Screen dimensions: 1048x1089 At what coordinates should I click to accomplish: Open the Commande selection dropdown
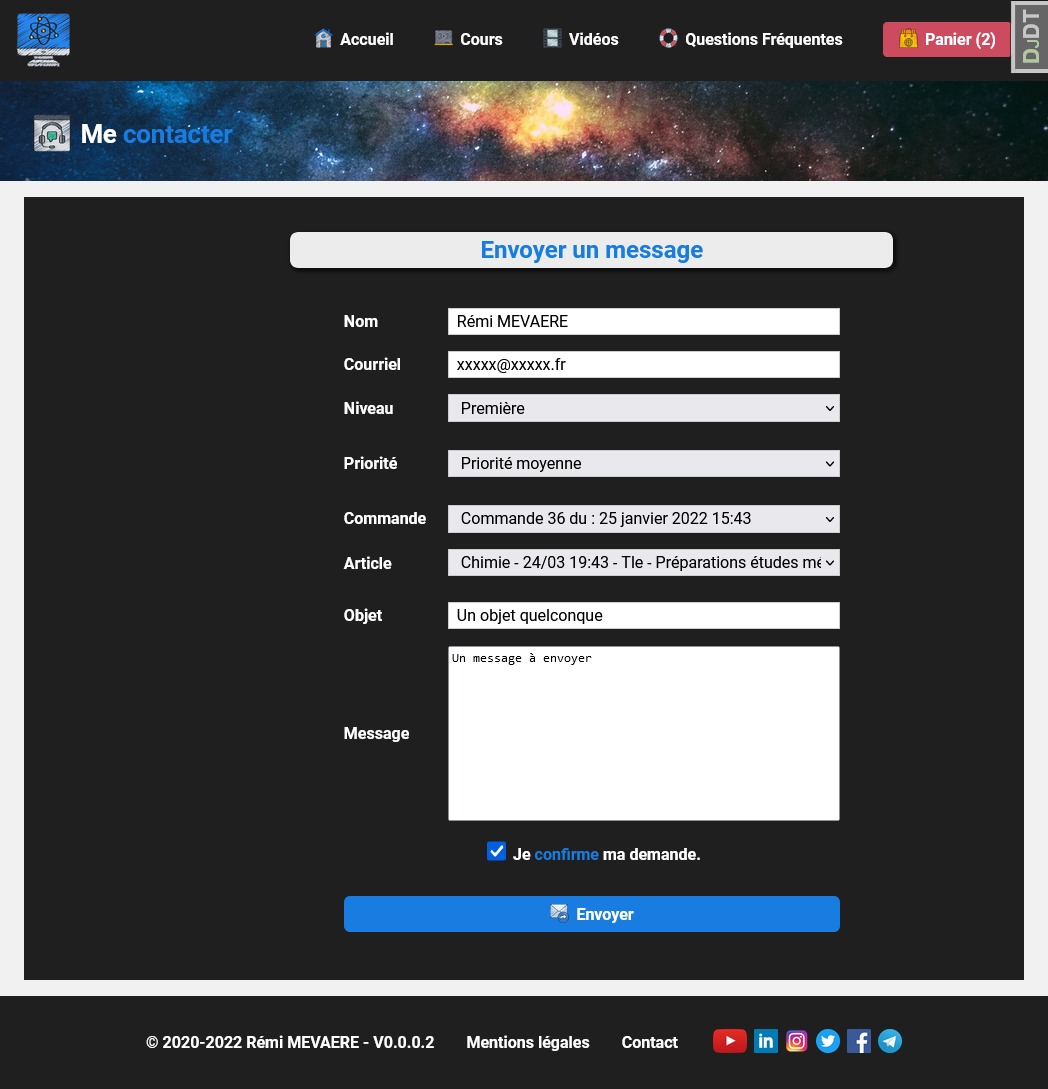[x=643, y=519]
